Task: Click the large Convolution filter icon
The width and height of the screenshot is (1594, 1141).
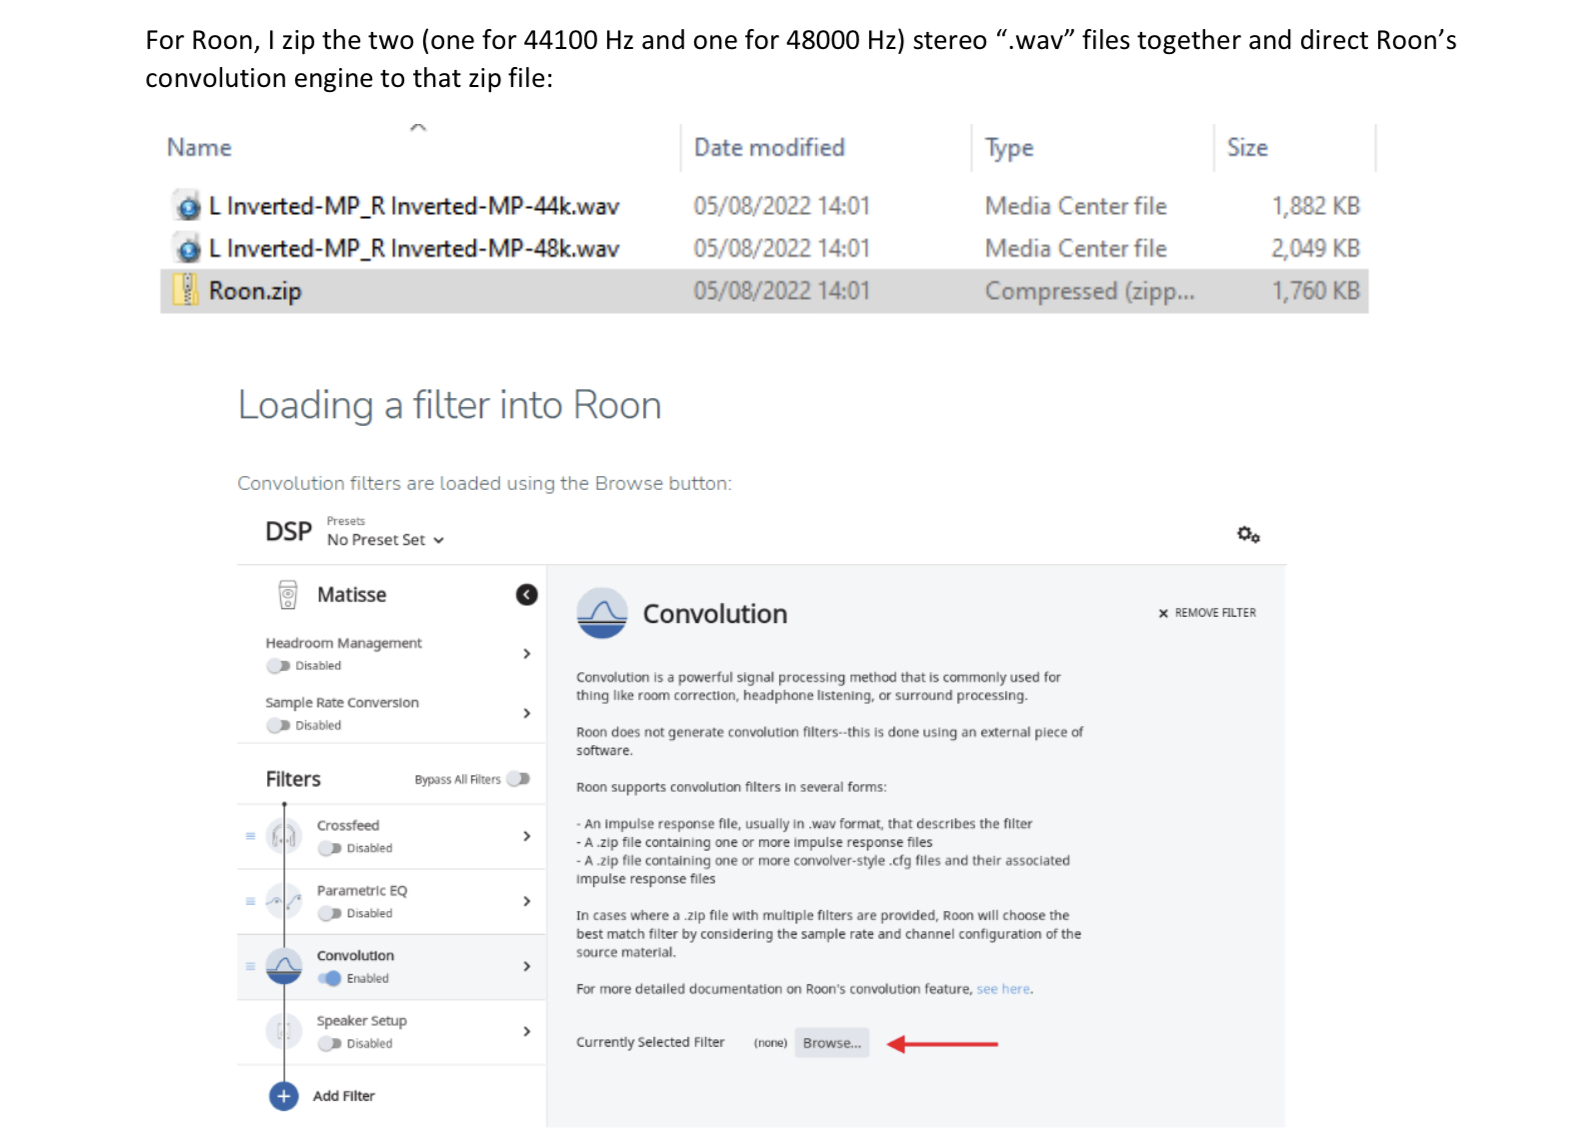Action: pyautogui.click(x=602, y=613)
